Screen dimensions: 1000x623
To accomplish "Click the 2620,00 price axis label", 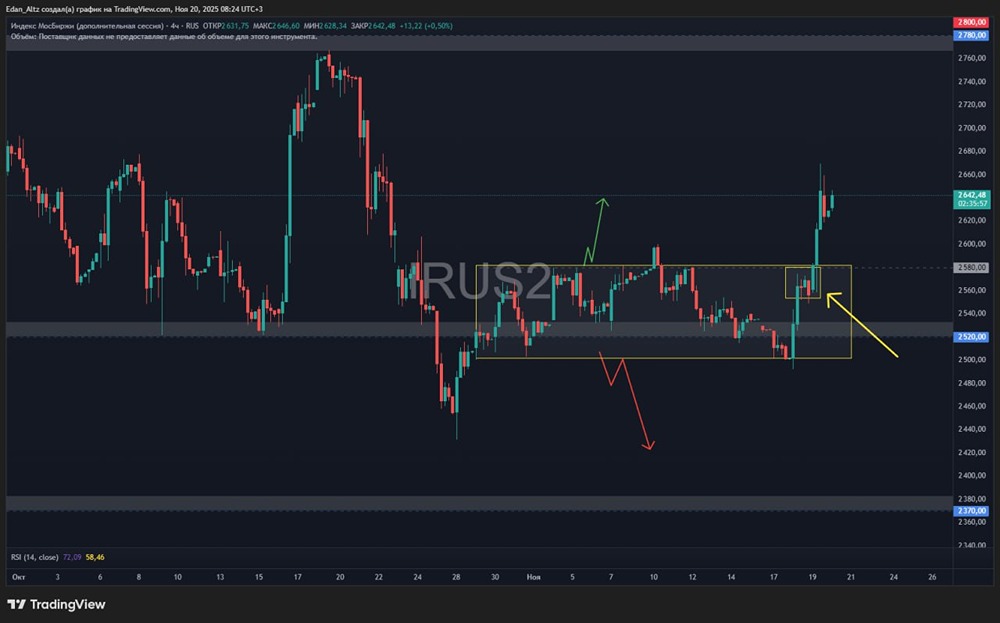I will [972, 221].
